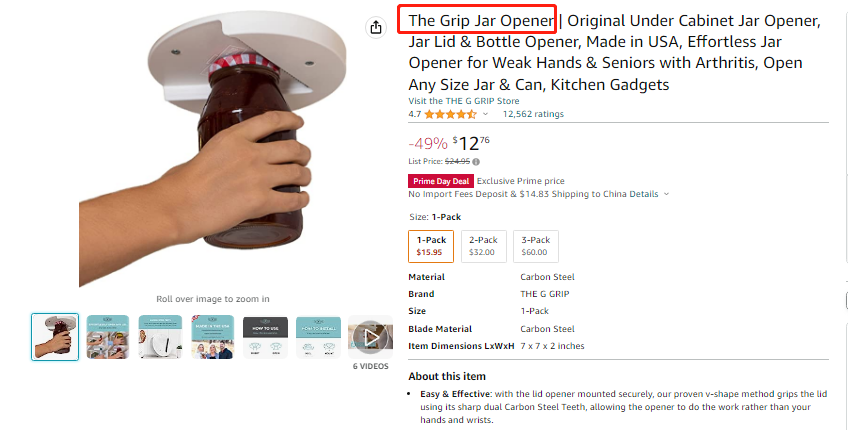
Task: Click the list price info icon
Action: coord(475,161)
